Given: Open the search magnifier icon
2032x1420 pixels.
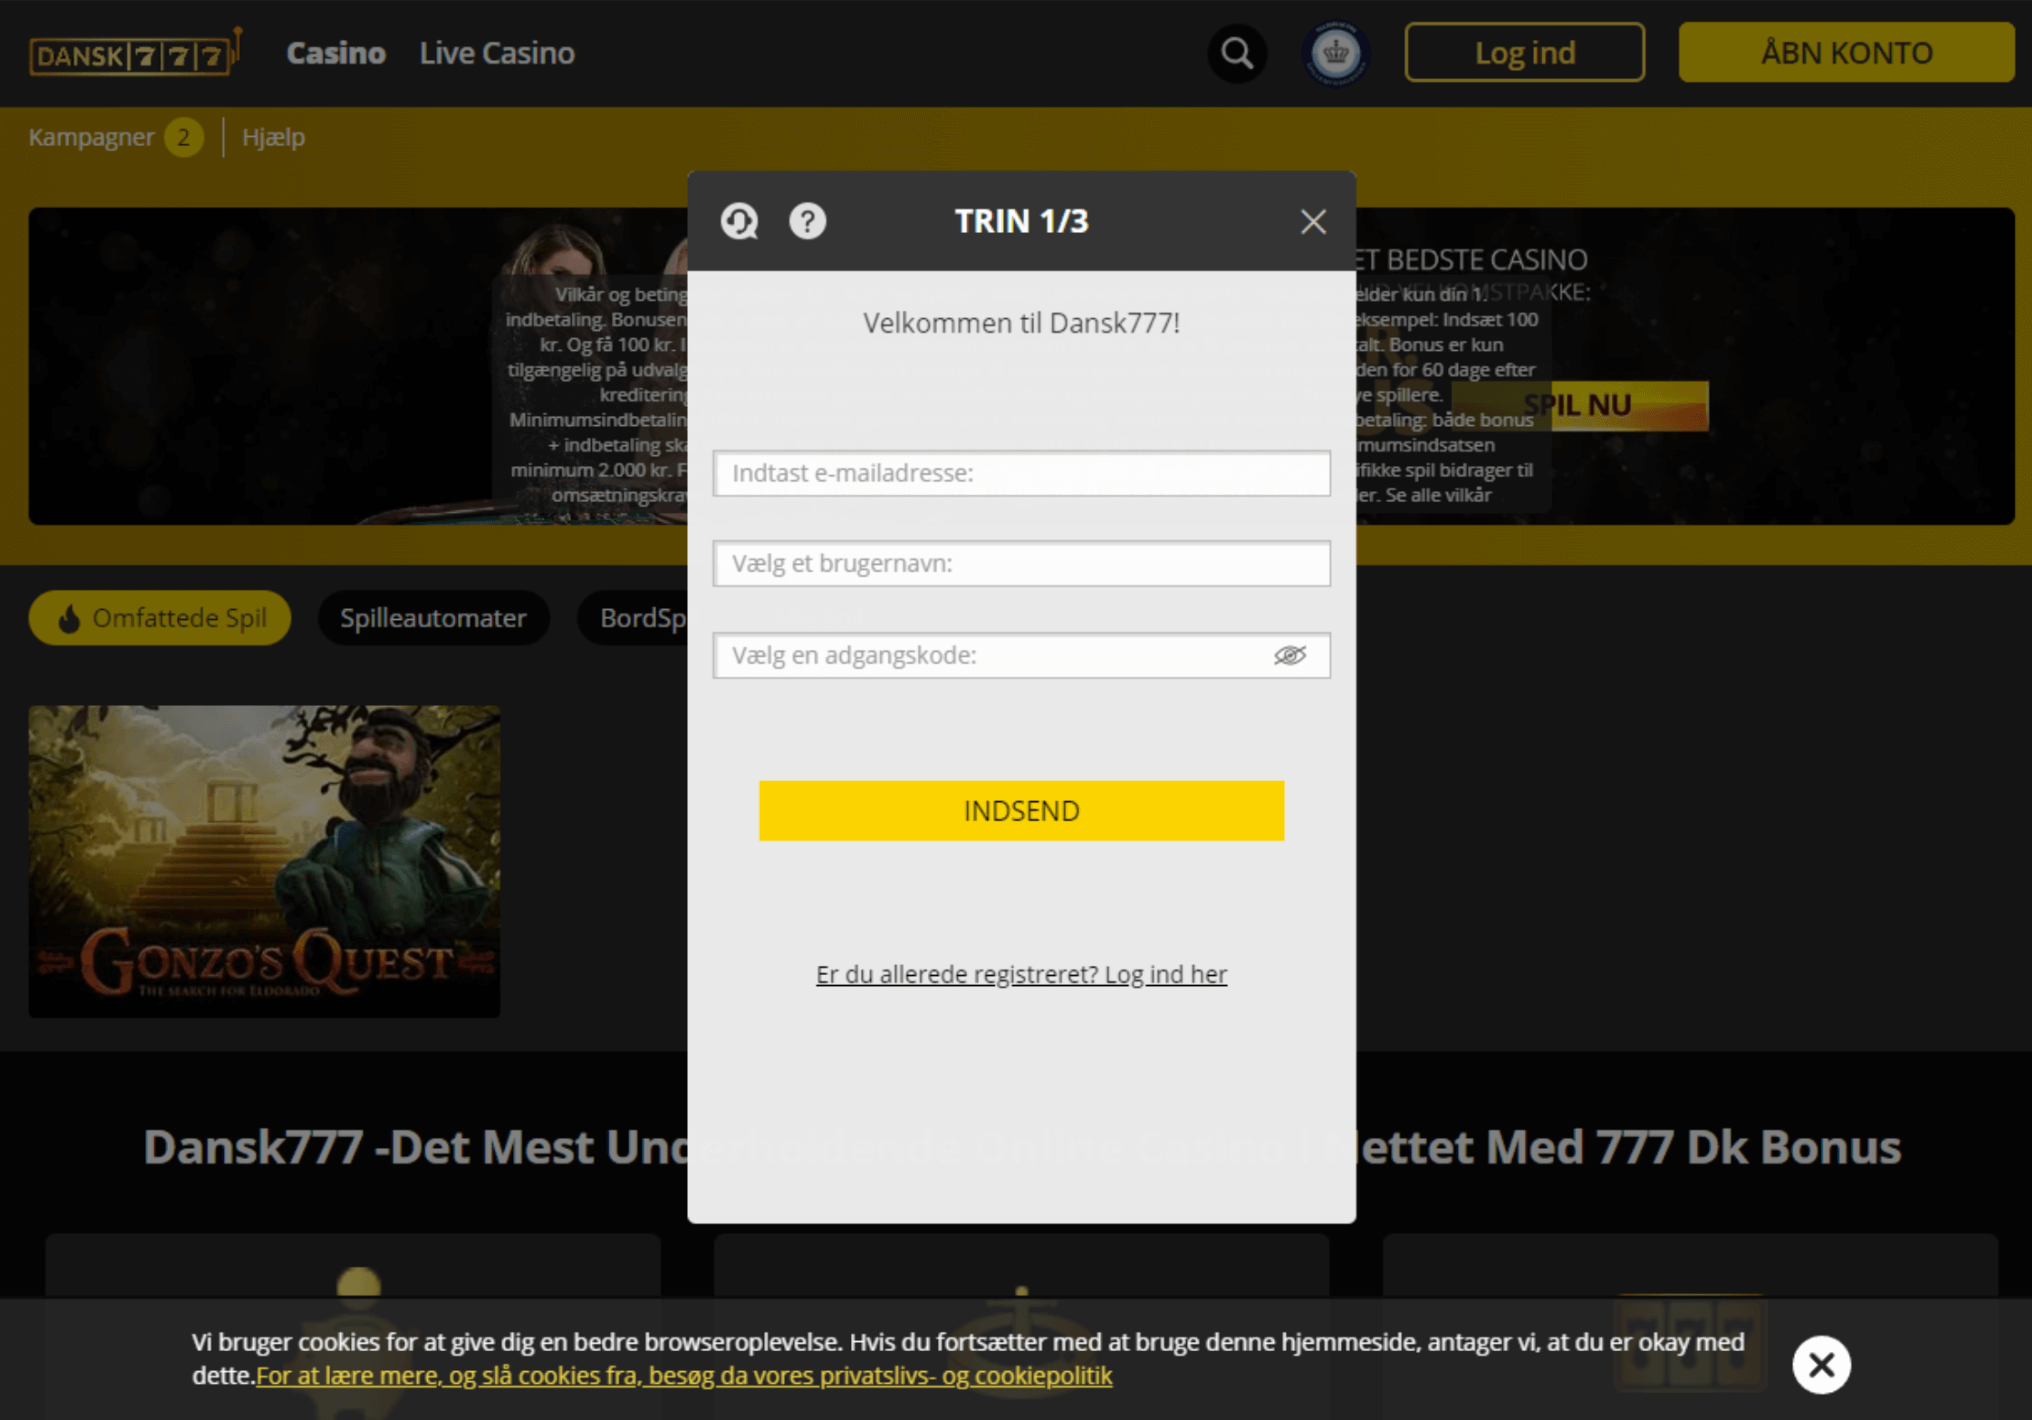Looking at the screenshot, I should click(1237, 53).
